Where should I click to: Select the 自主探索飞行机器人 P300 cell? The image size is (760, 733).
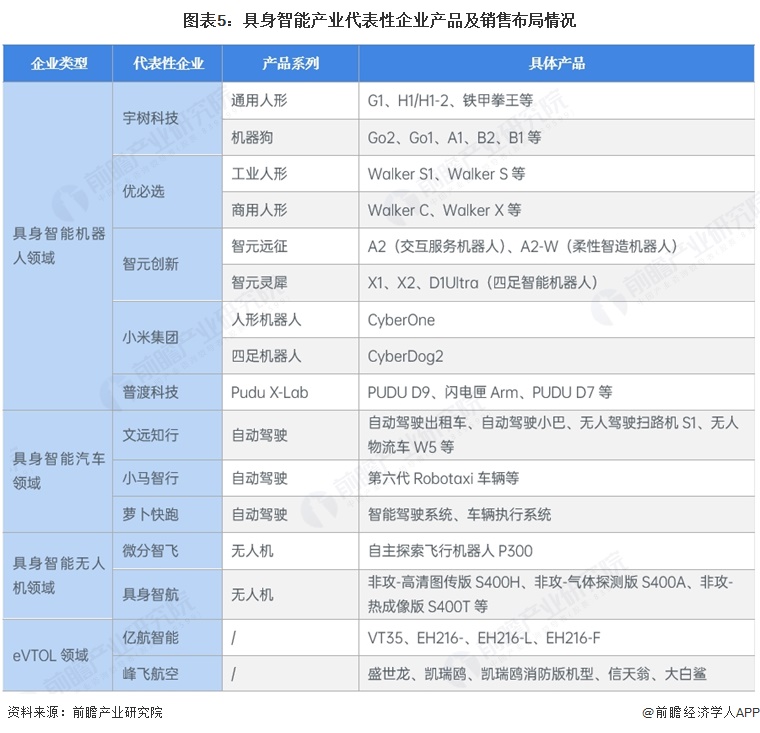pos(556,551)
